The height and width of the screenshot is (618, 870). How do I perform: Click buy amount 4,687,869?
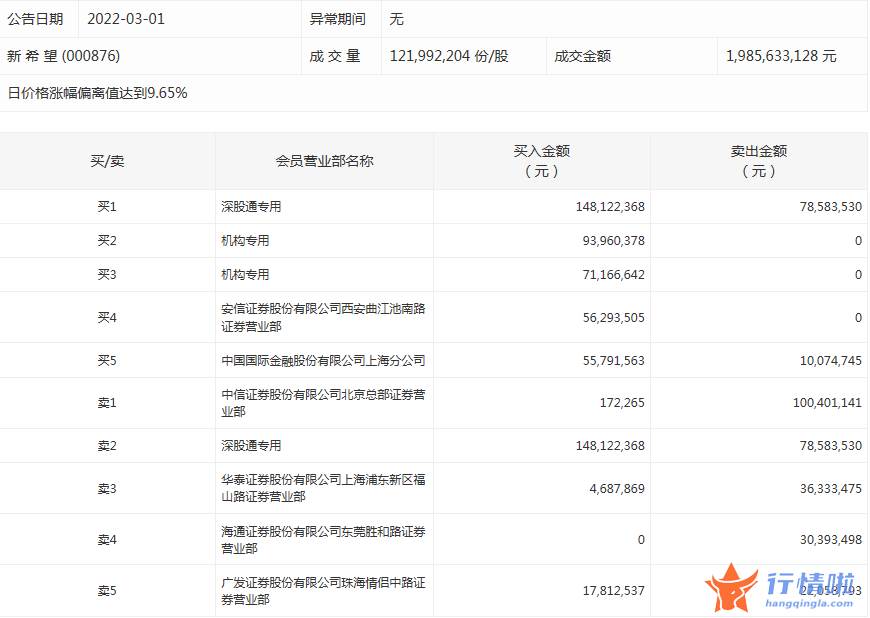point(617,489)
